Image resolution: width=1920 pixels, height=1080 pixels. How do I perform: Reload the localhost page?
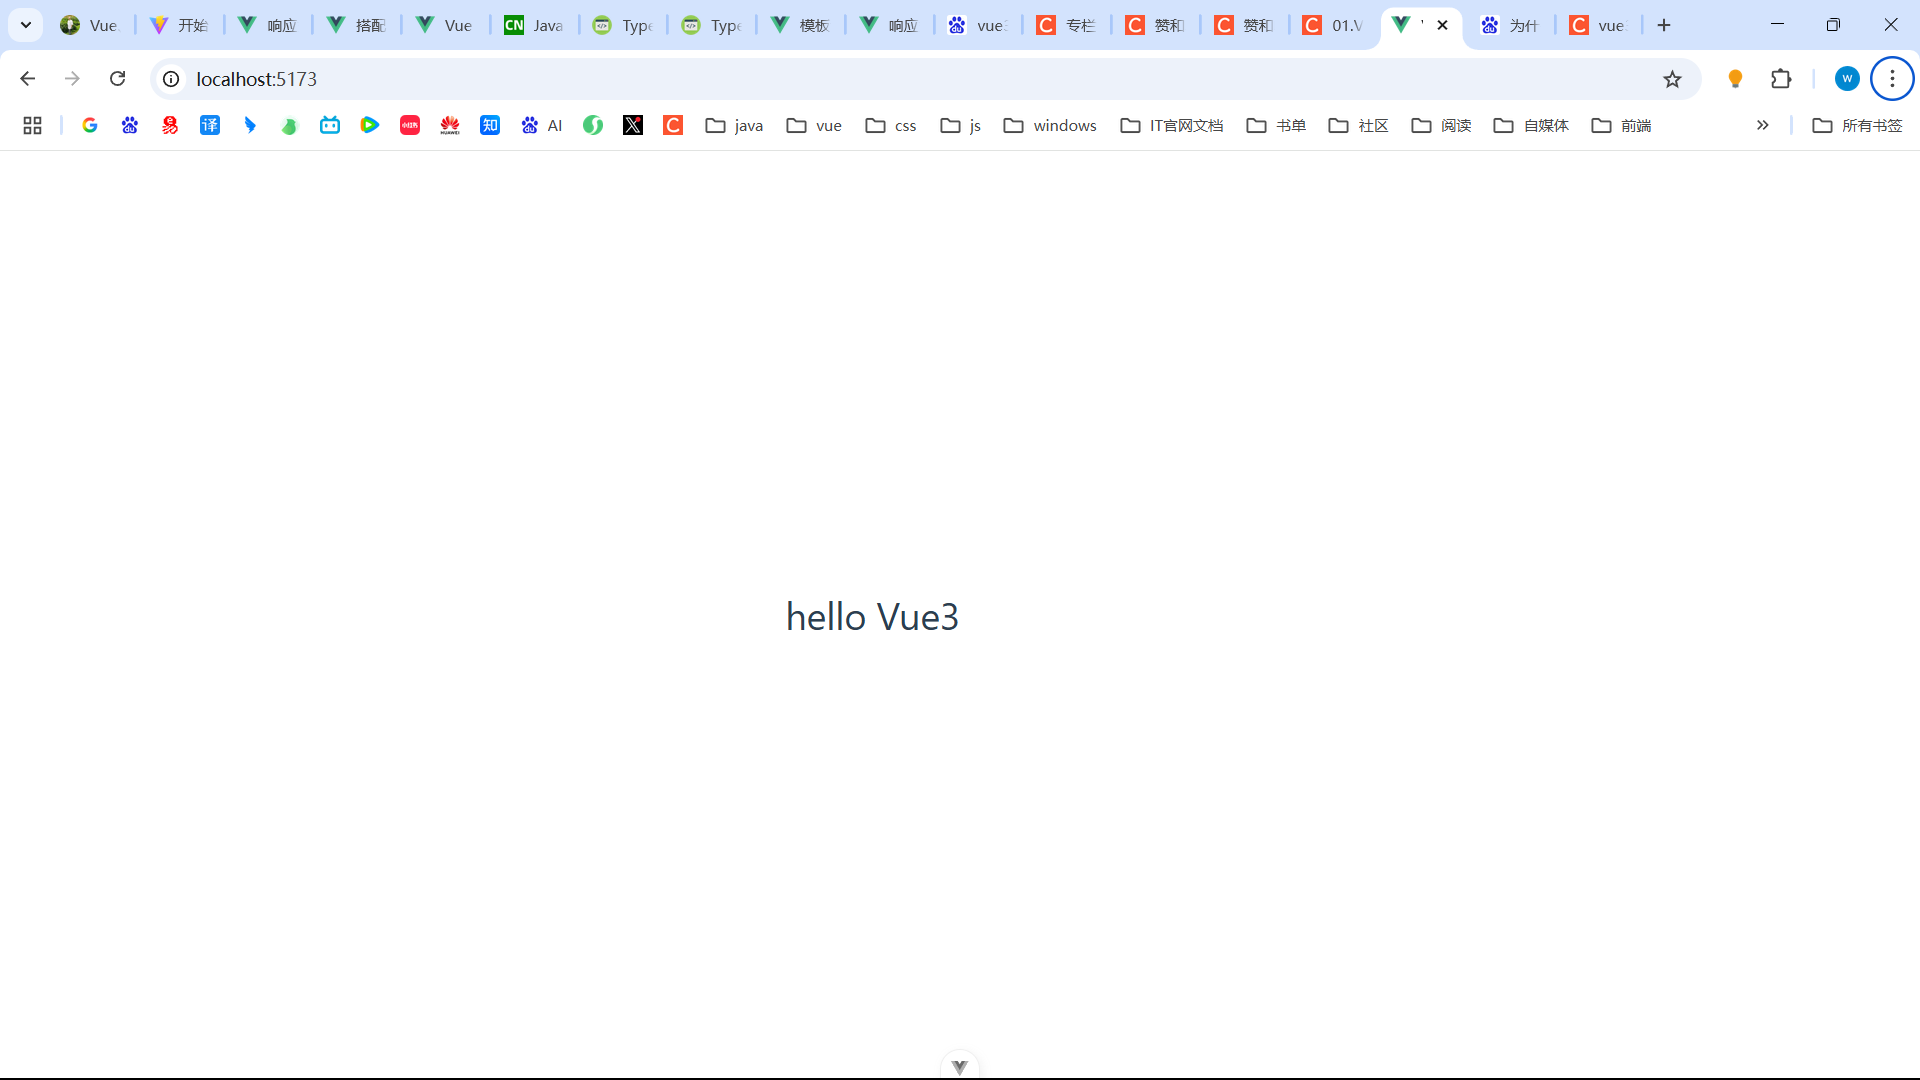point(117,79)
